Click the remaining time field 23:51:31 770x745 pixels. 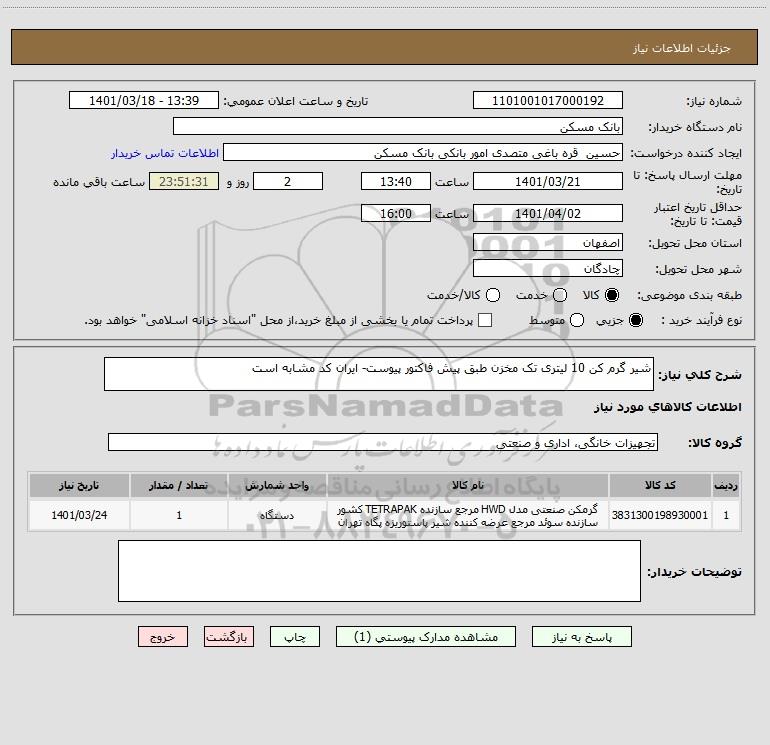click(x=184, y=181)
